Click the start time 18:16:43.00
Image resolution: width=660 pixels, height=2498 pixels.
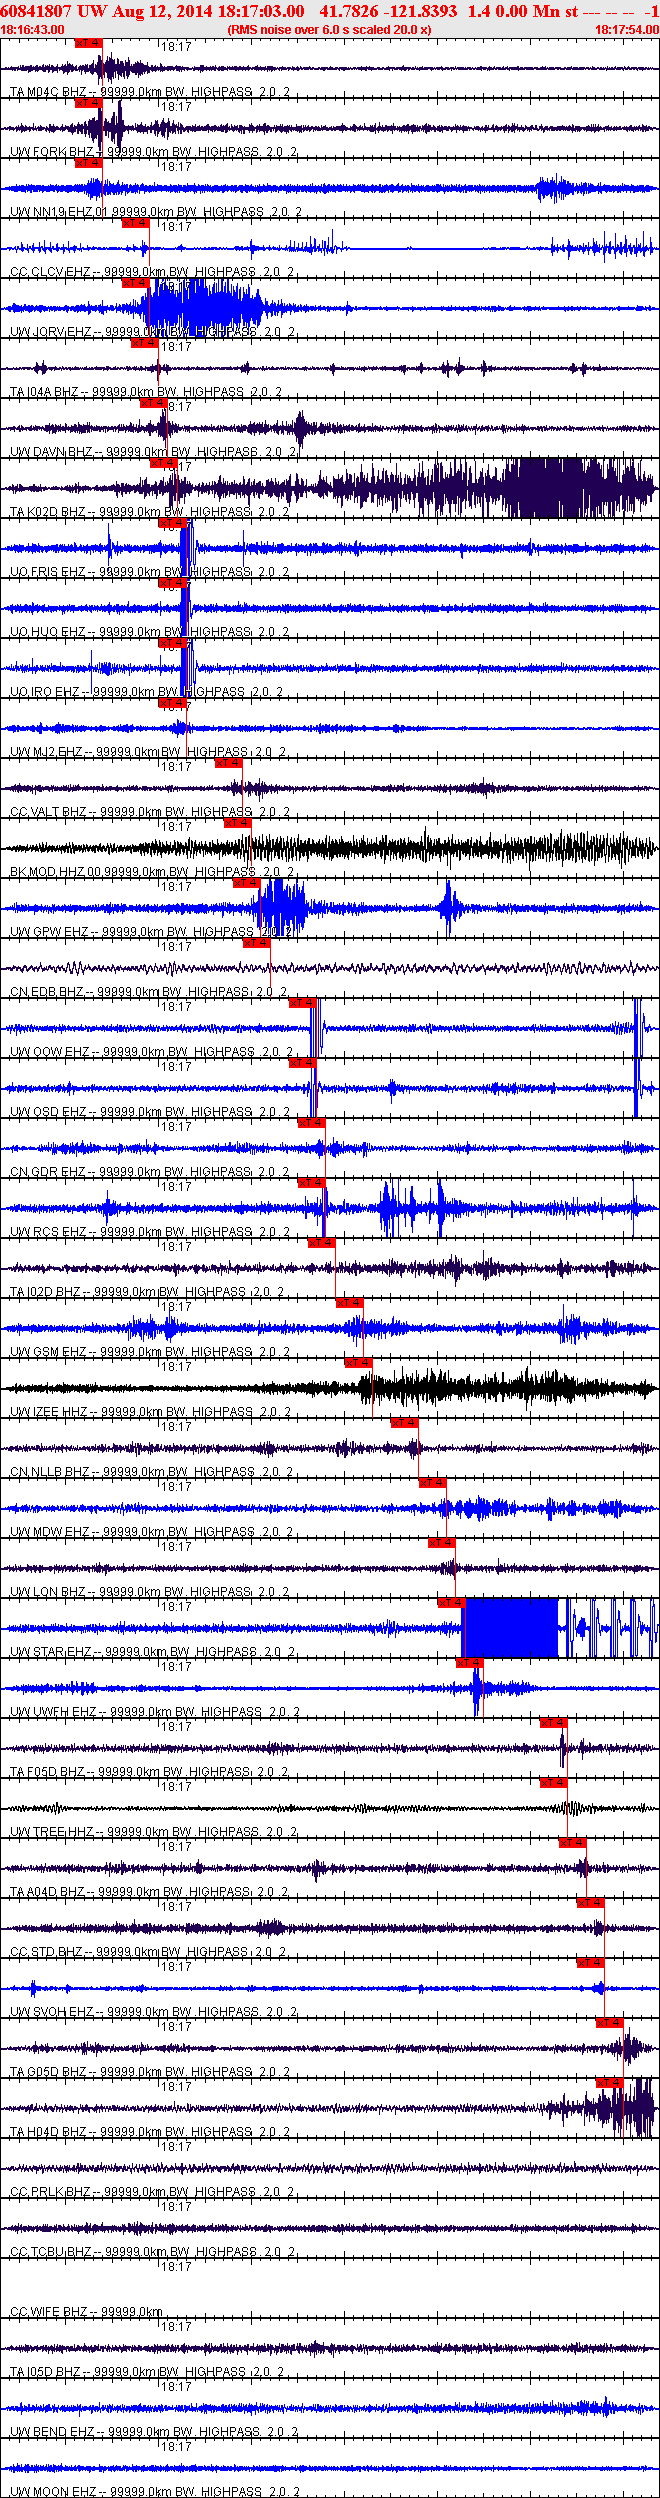tap(32, 30)
